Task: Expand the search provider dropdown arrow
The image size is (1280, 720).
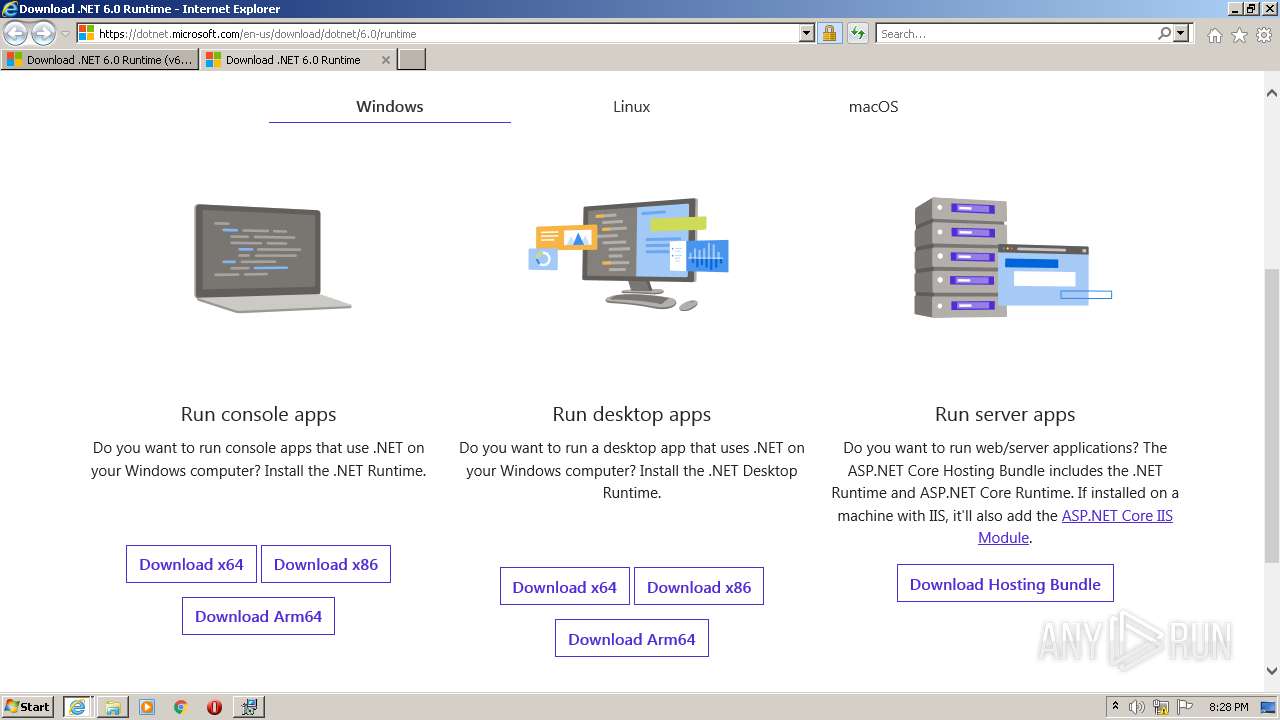Action: click(x=1181, y=33)
